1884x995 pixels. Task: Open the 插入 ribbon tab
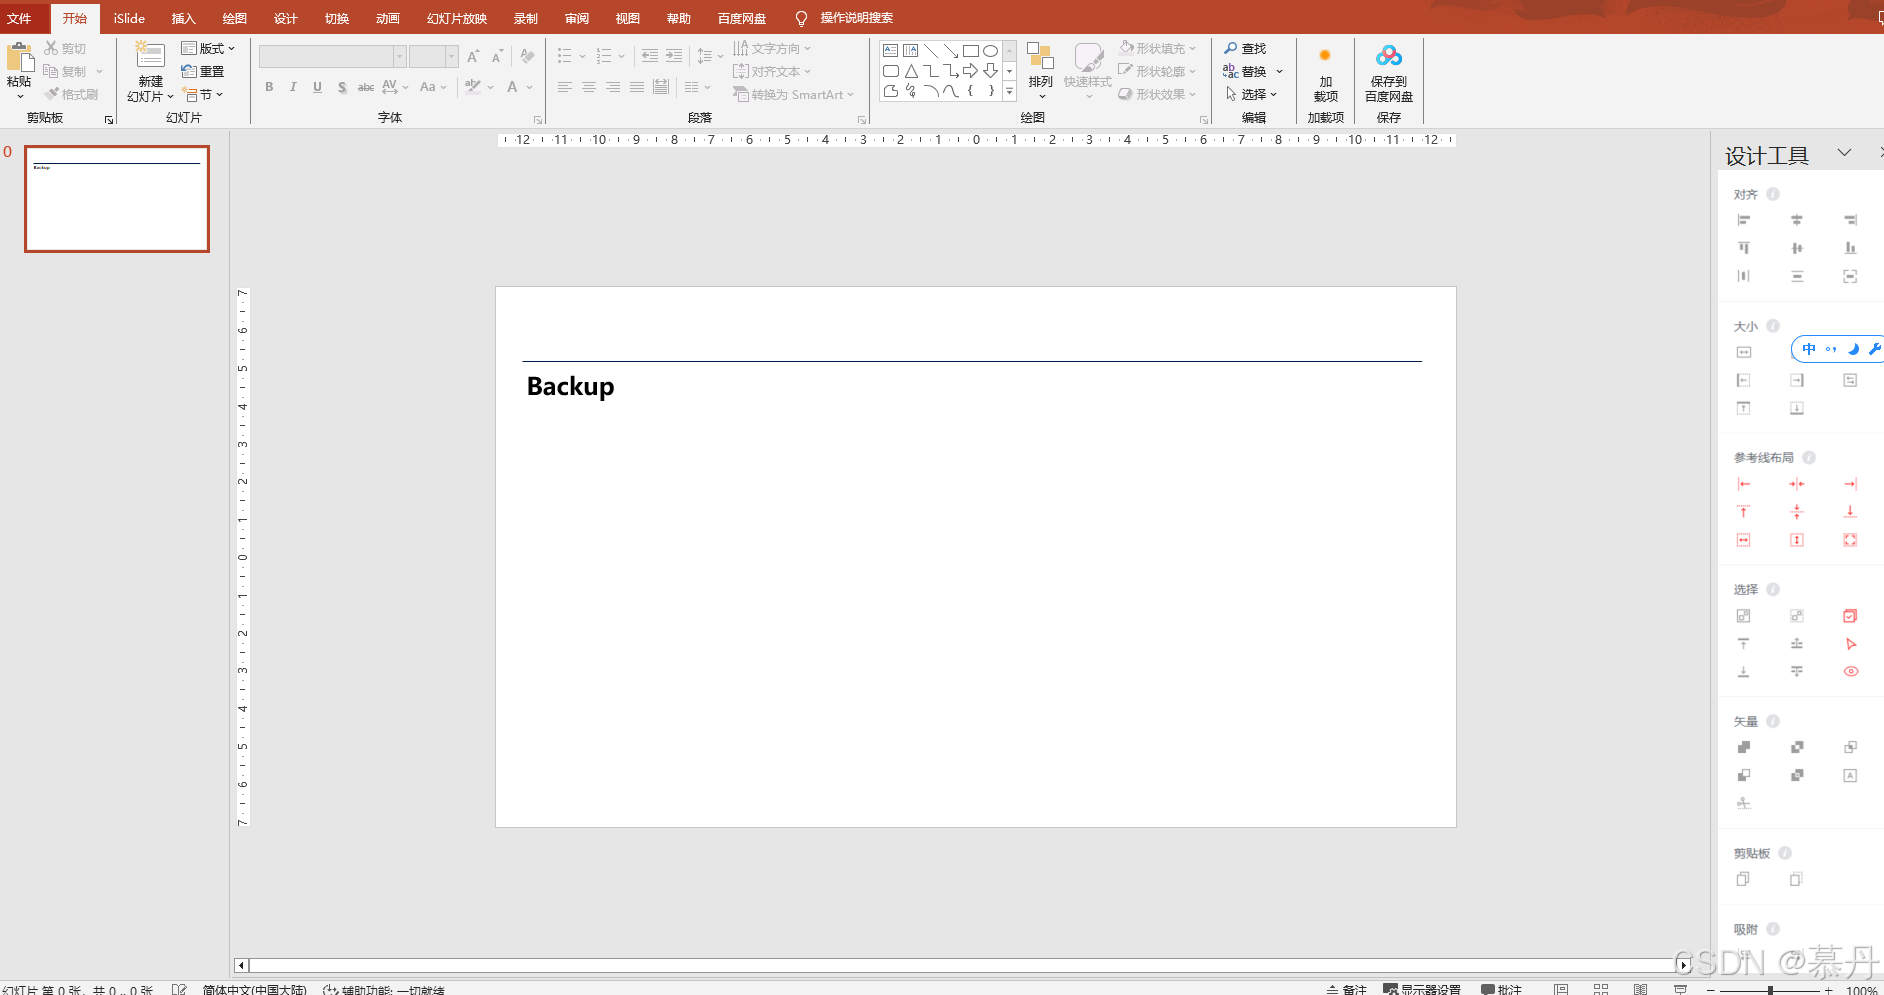(183, 18)
